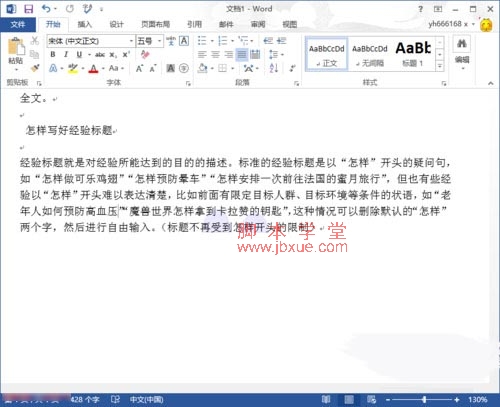This screenshot has width=500, height=407.
Task: Apply a character border (boxed A icon)
Action: tap(184, 41)
